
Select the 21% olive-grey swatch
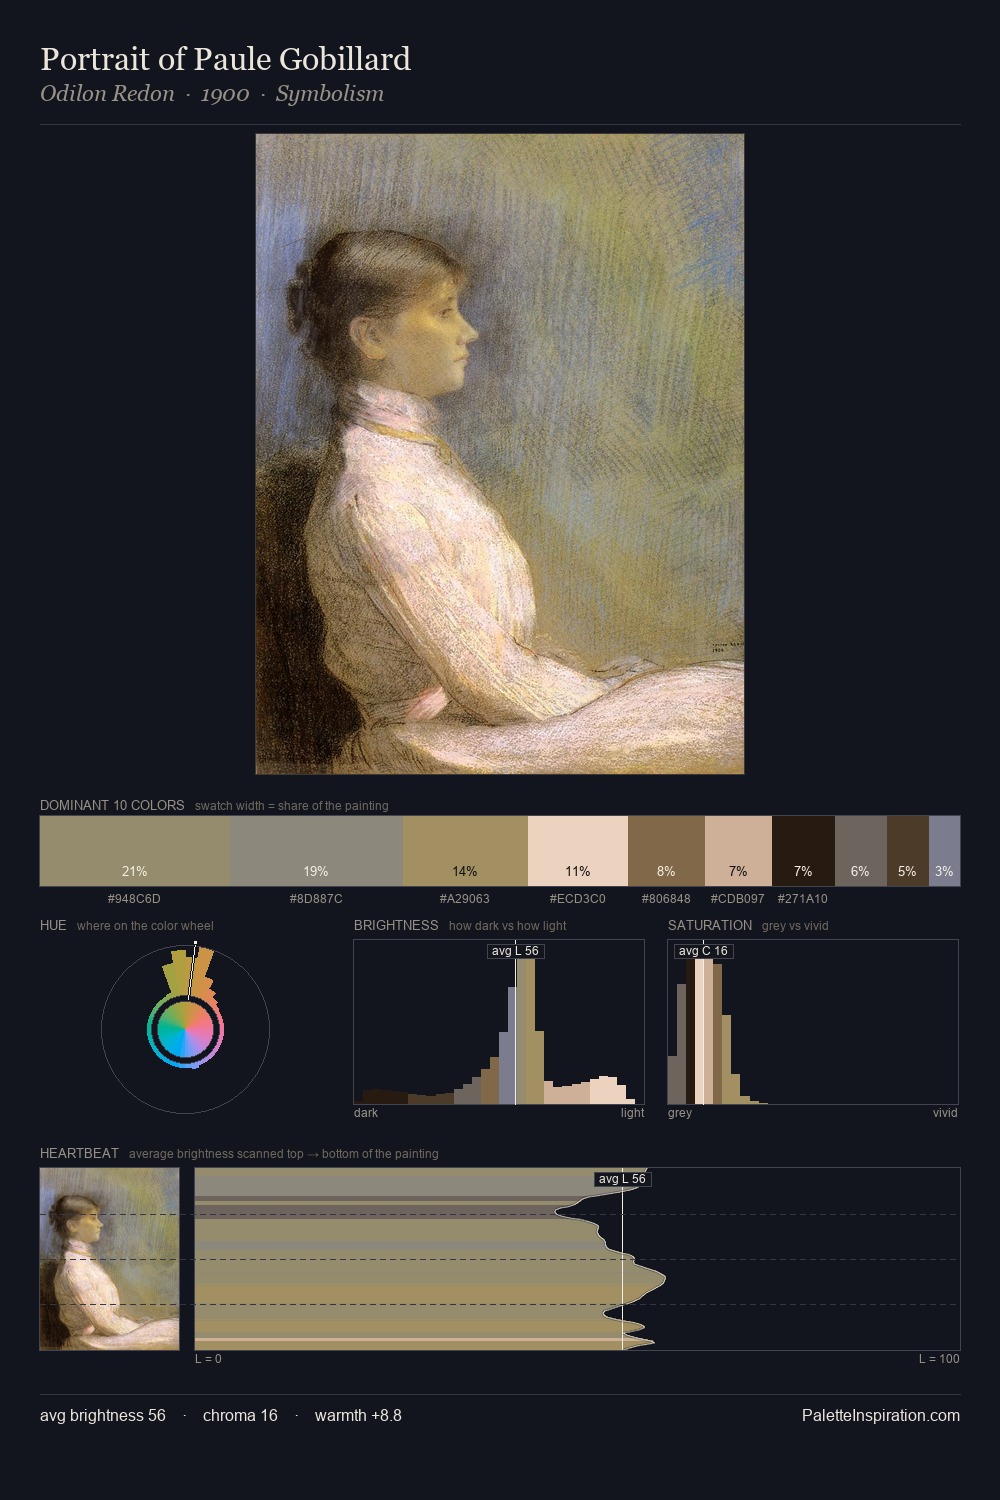coord(135,851)
